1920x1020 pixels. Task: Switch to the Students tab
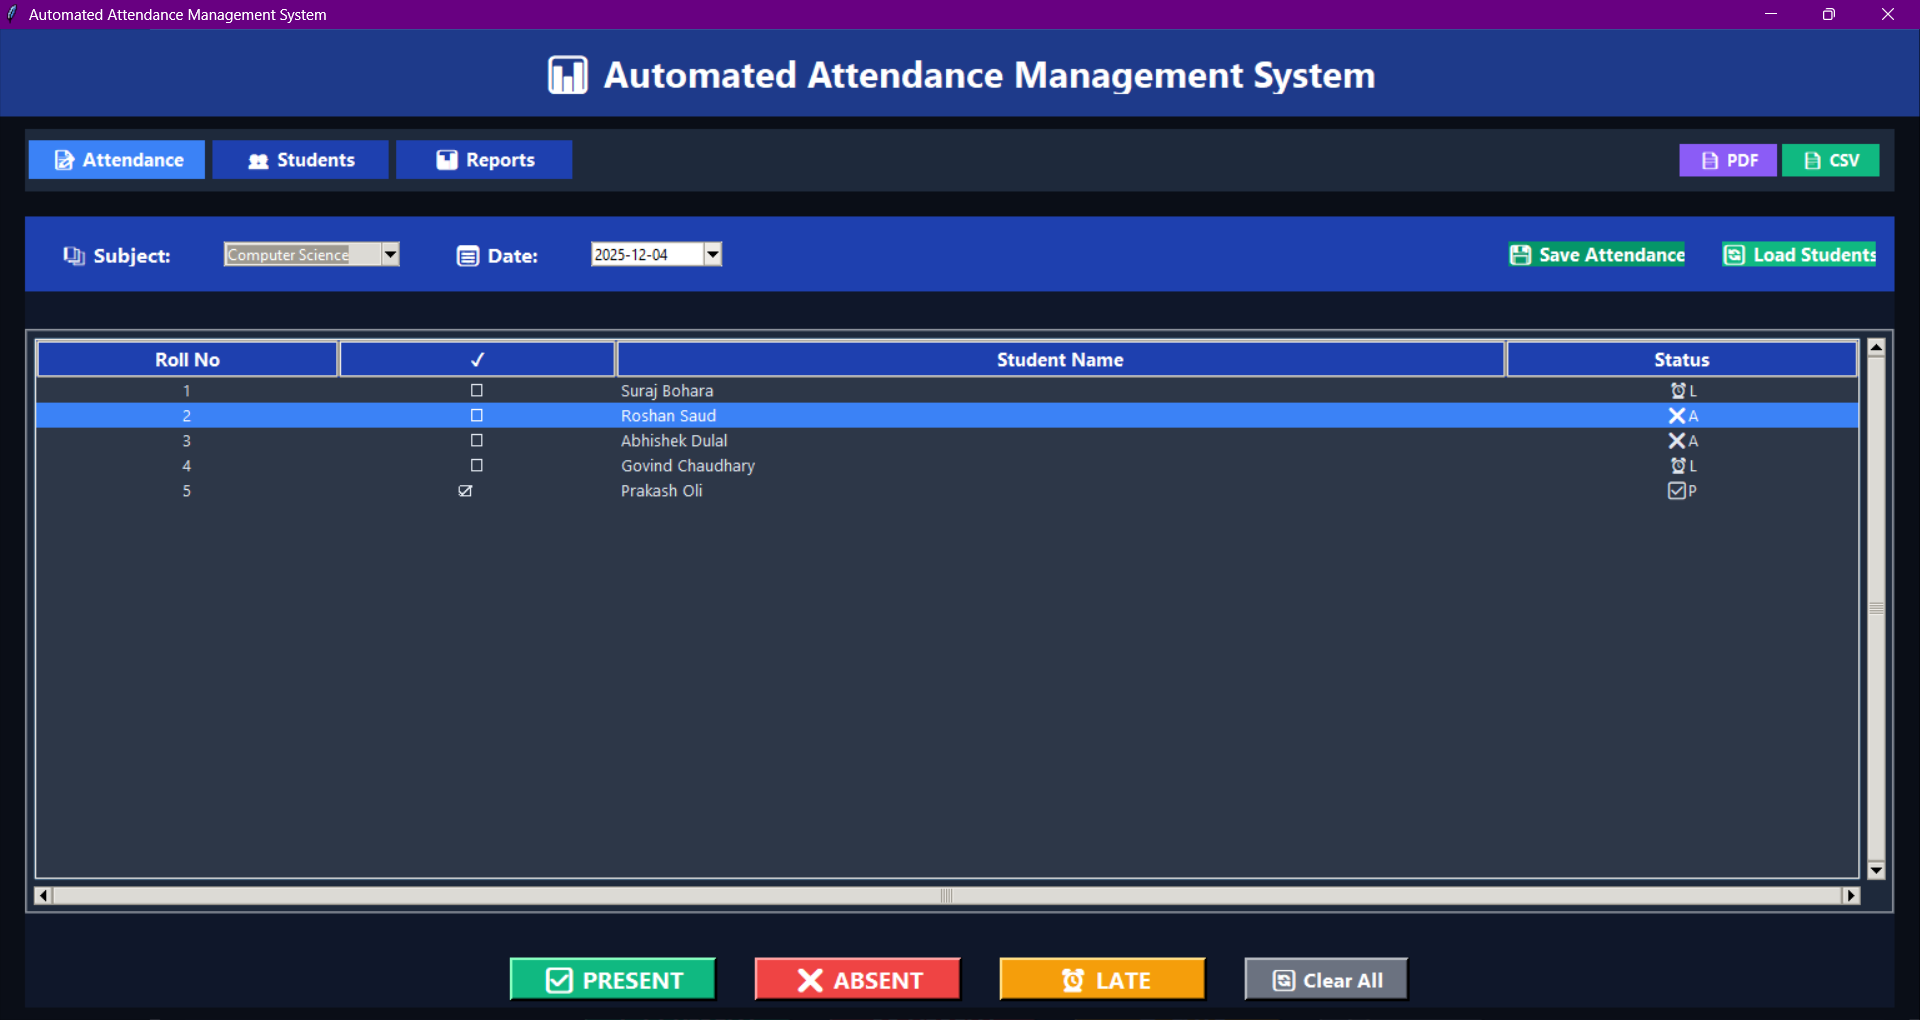coord(300,159)
